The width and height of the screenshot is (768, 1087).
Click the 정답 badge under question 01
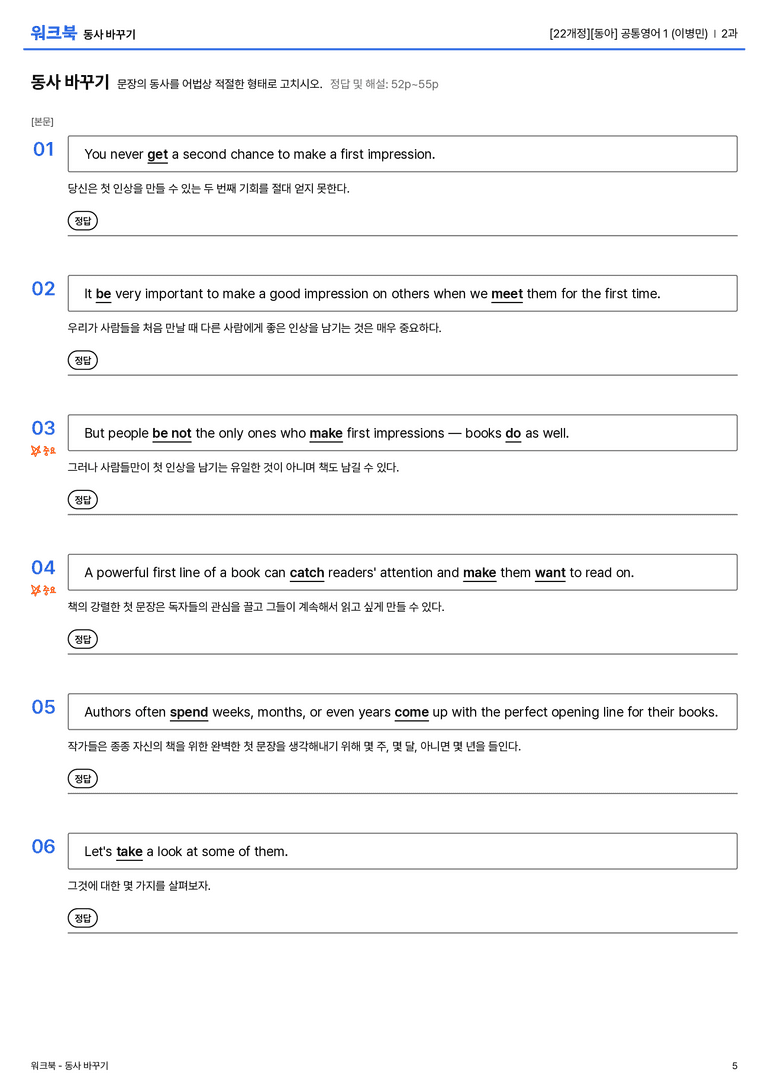pos(82,220)
